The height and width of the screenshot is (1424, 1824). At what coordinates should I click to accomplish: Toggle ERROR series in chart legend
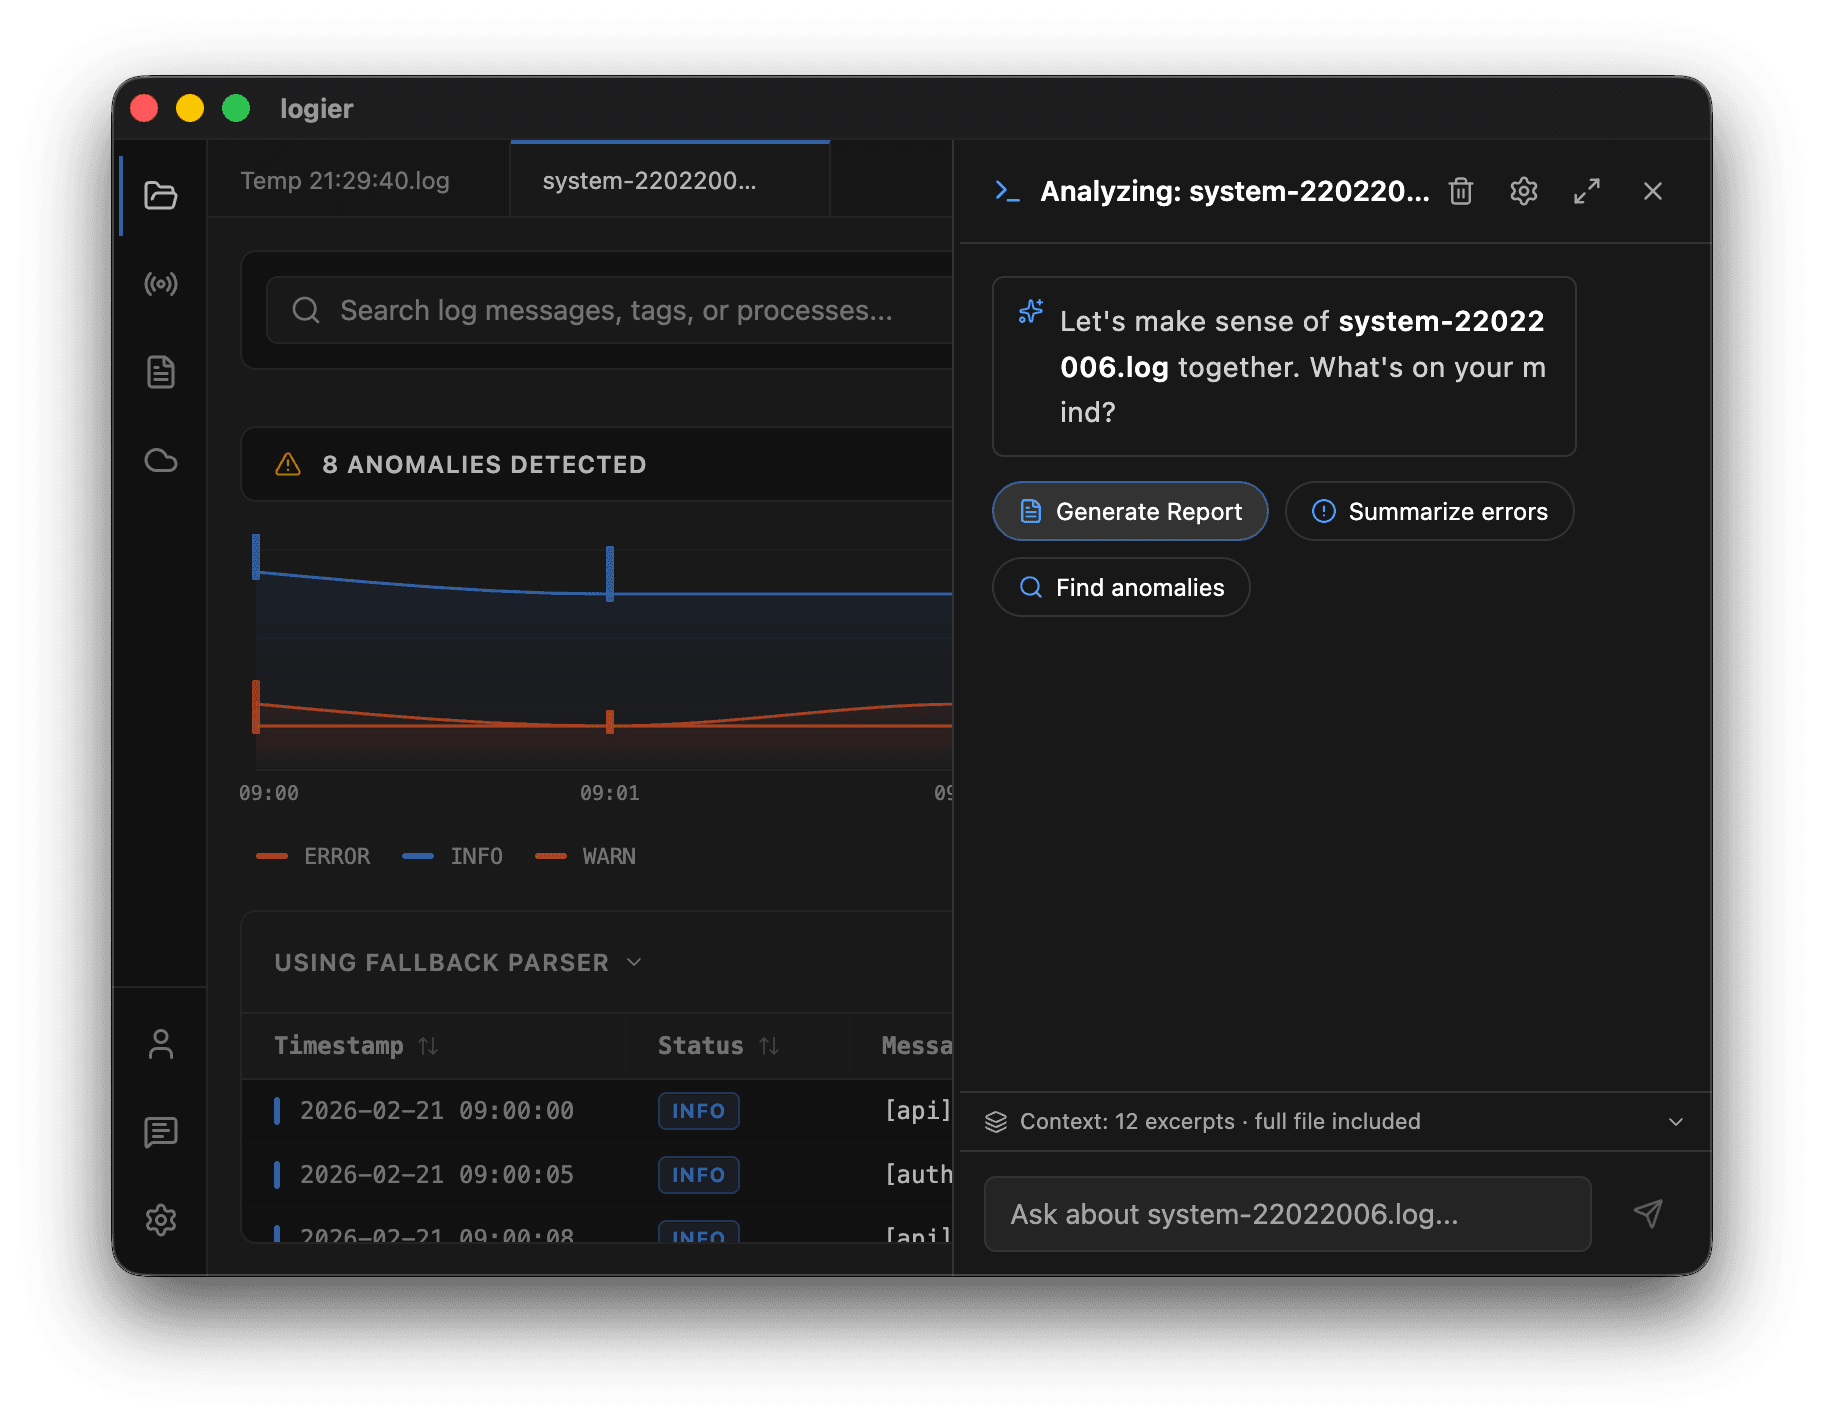[313, 856]
